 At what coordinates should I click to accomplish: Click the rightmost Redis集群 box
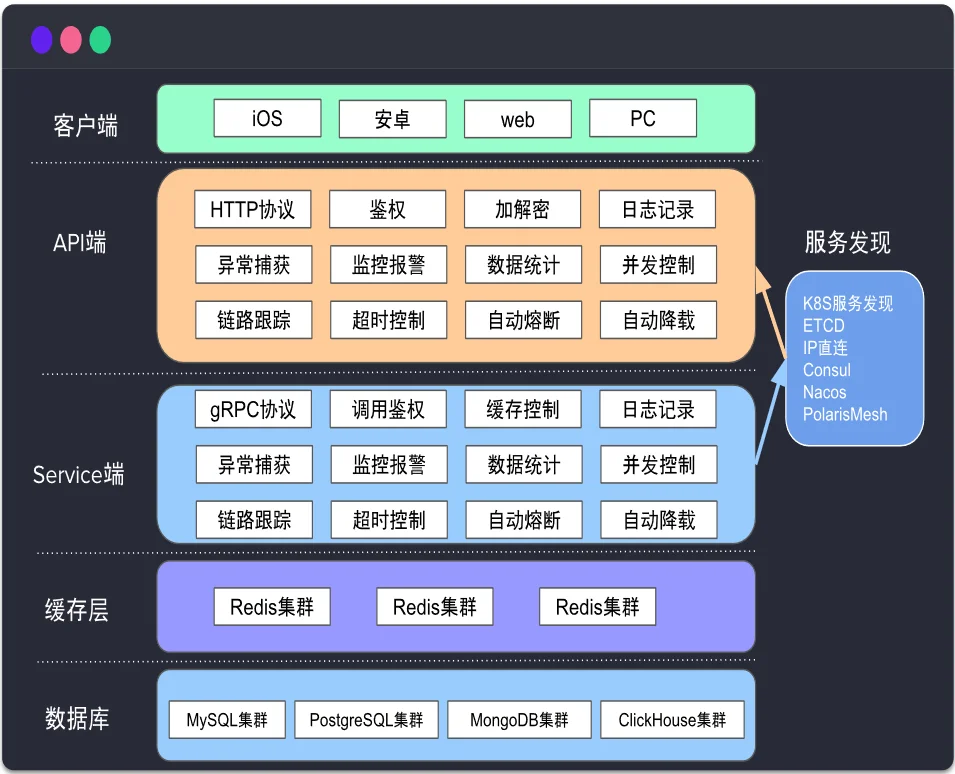tap(597, 607)
